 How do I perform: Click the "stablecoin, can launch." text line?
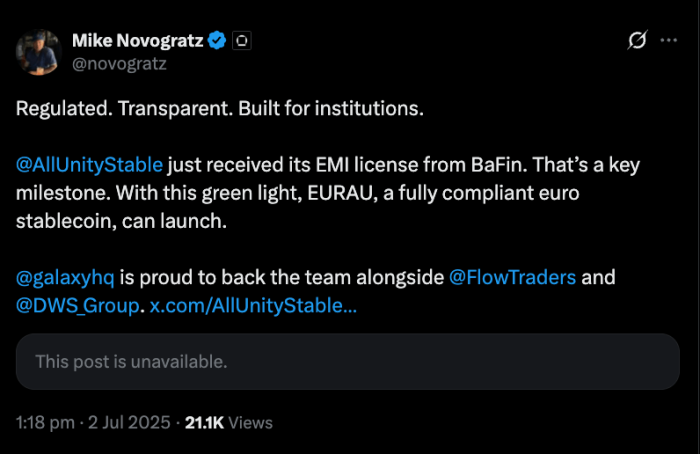[122, 220]
